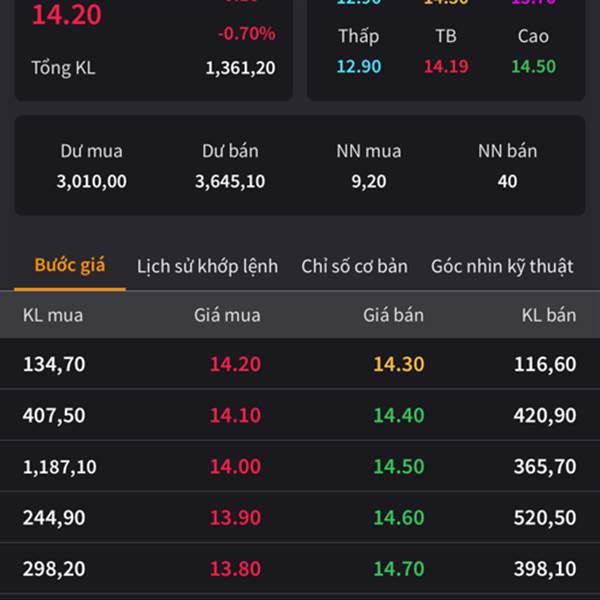Select buy volume 134,70
600x600 pixels.
tap(54, 364)
